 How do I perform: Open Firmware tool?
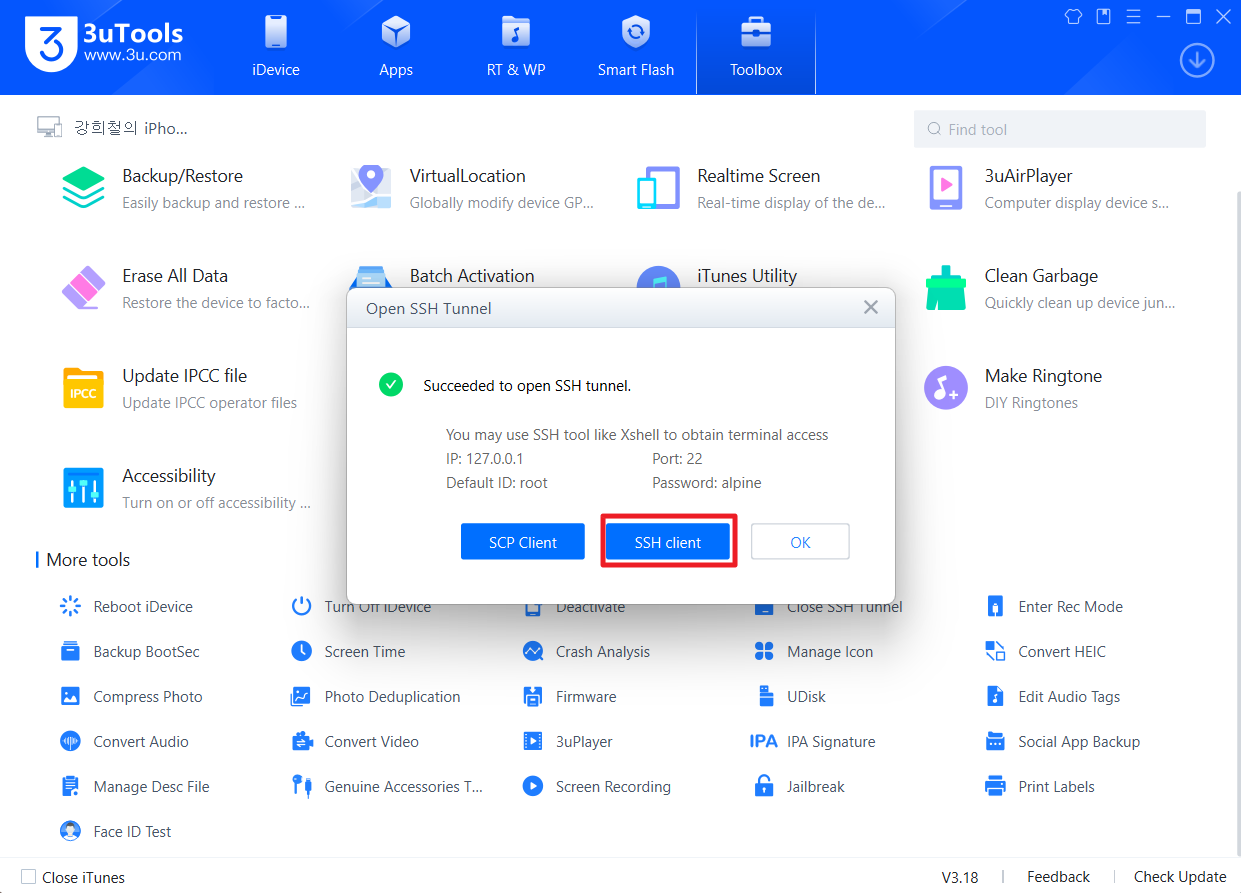570,696
